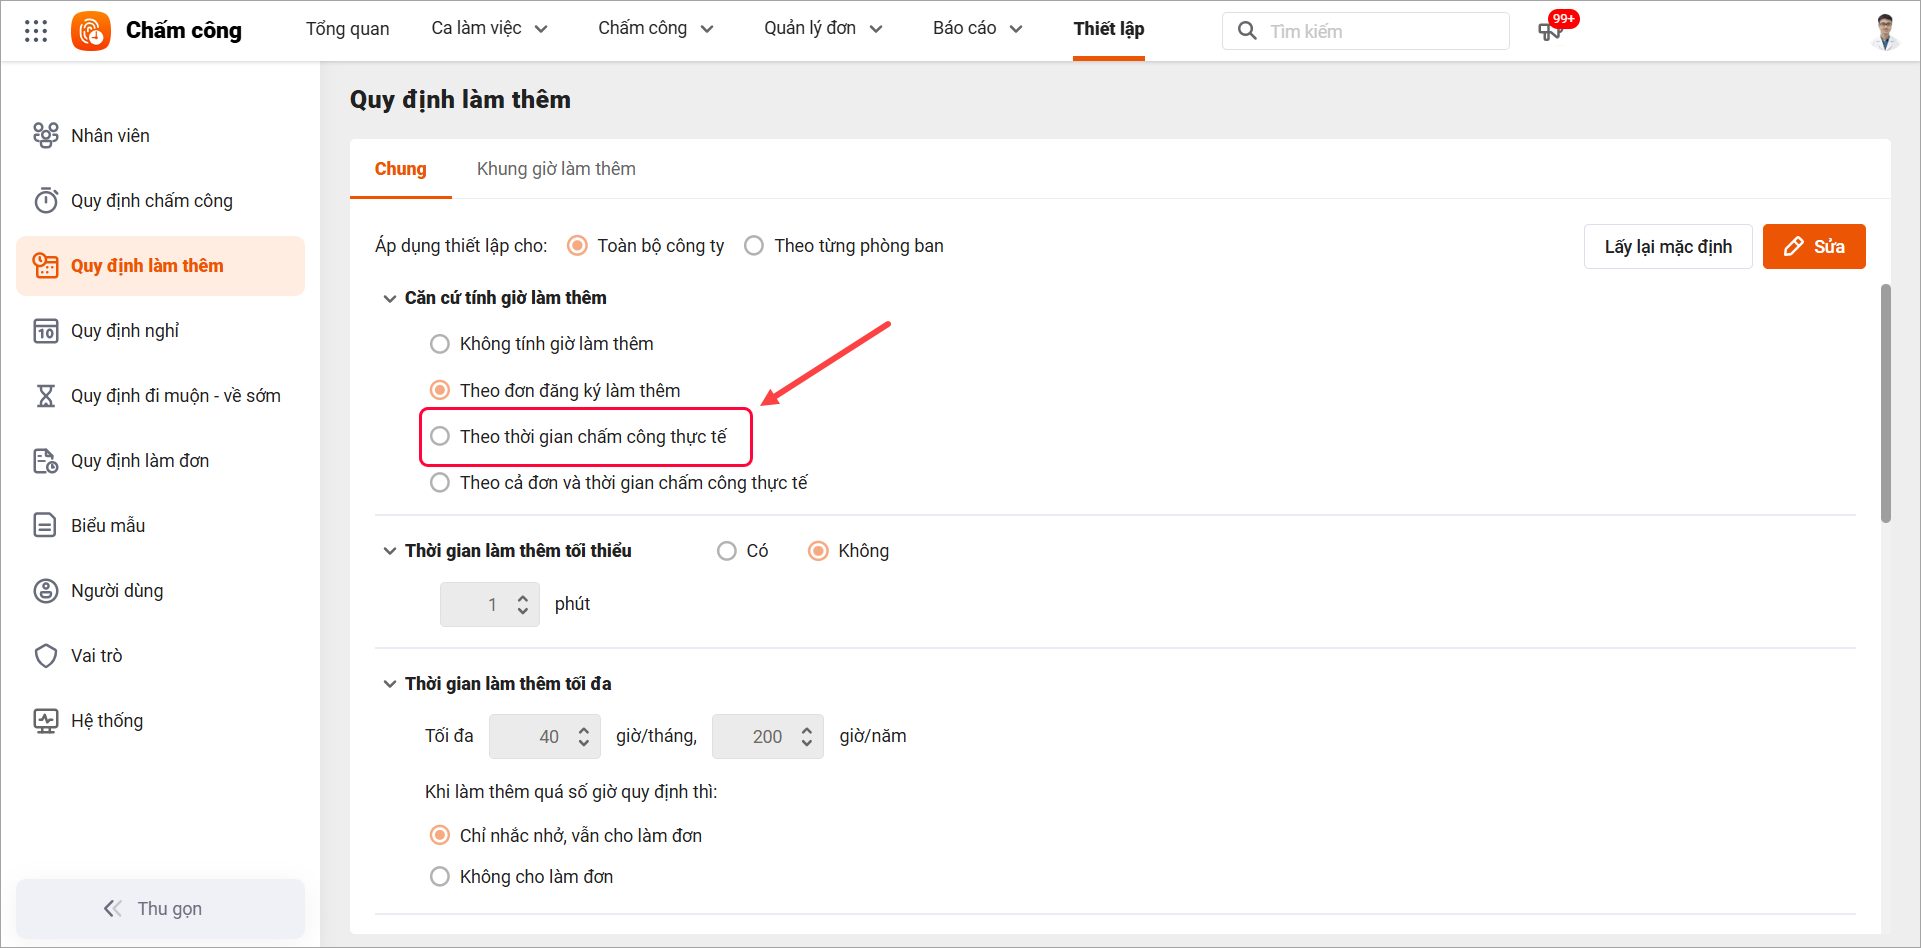This screenshot has width=1921, height=948.
Task: Set minimum overtime to Có
Action: click(727, 551)
